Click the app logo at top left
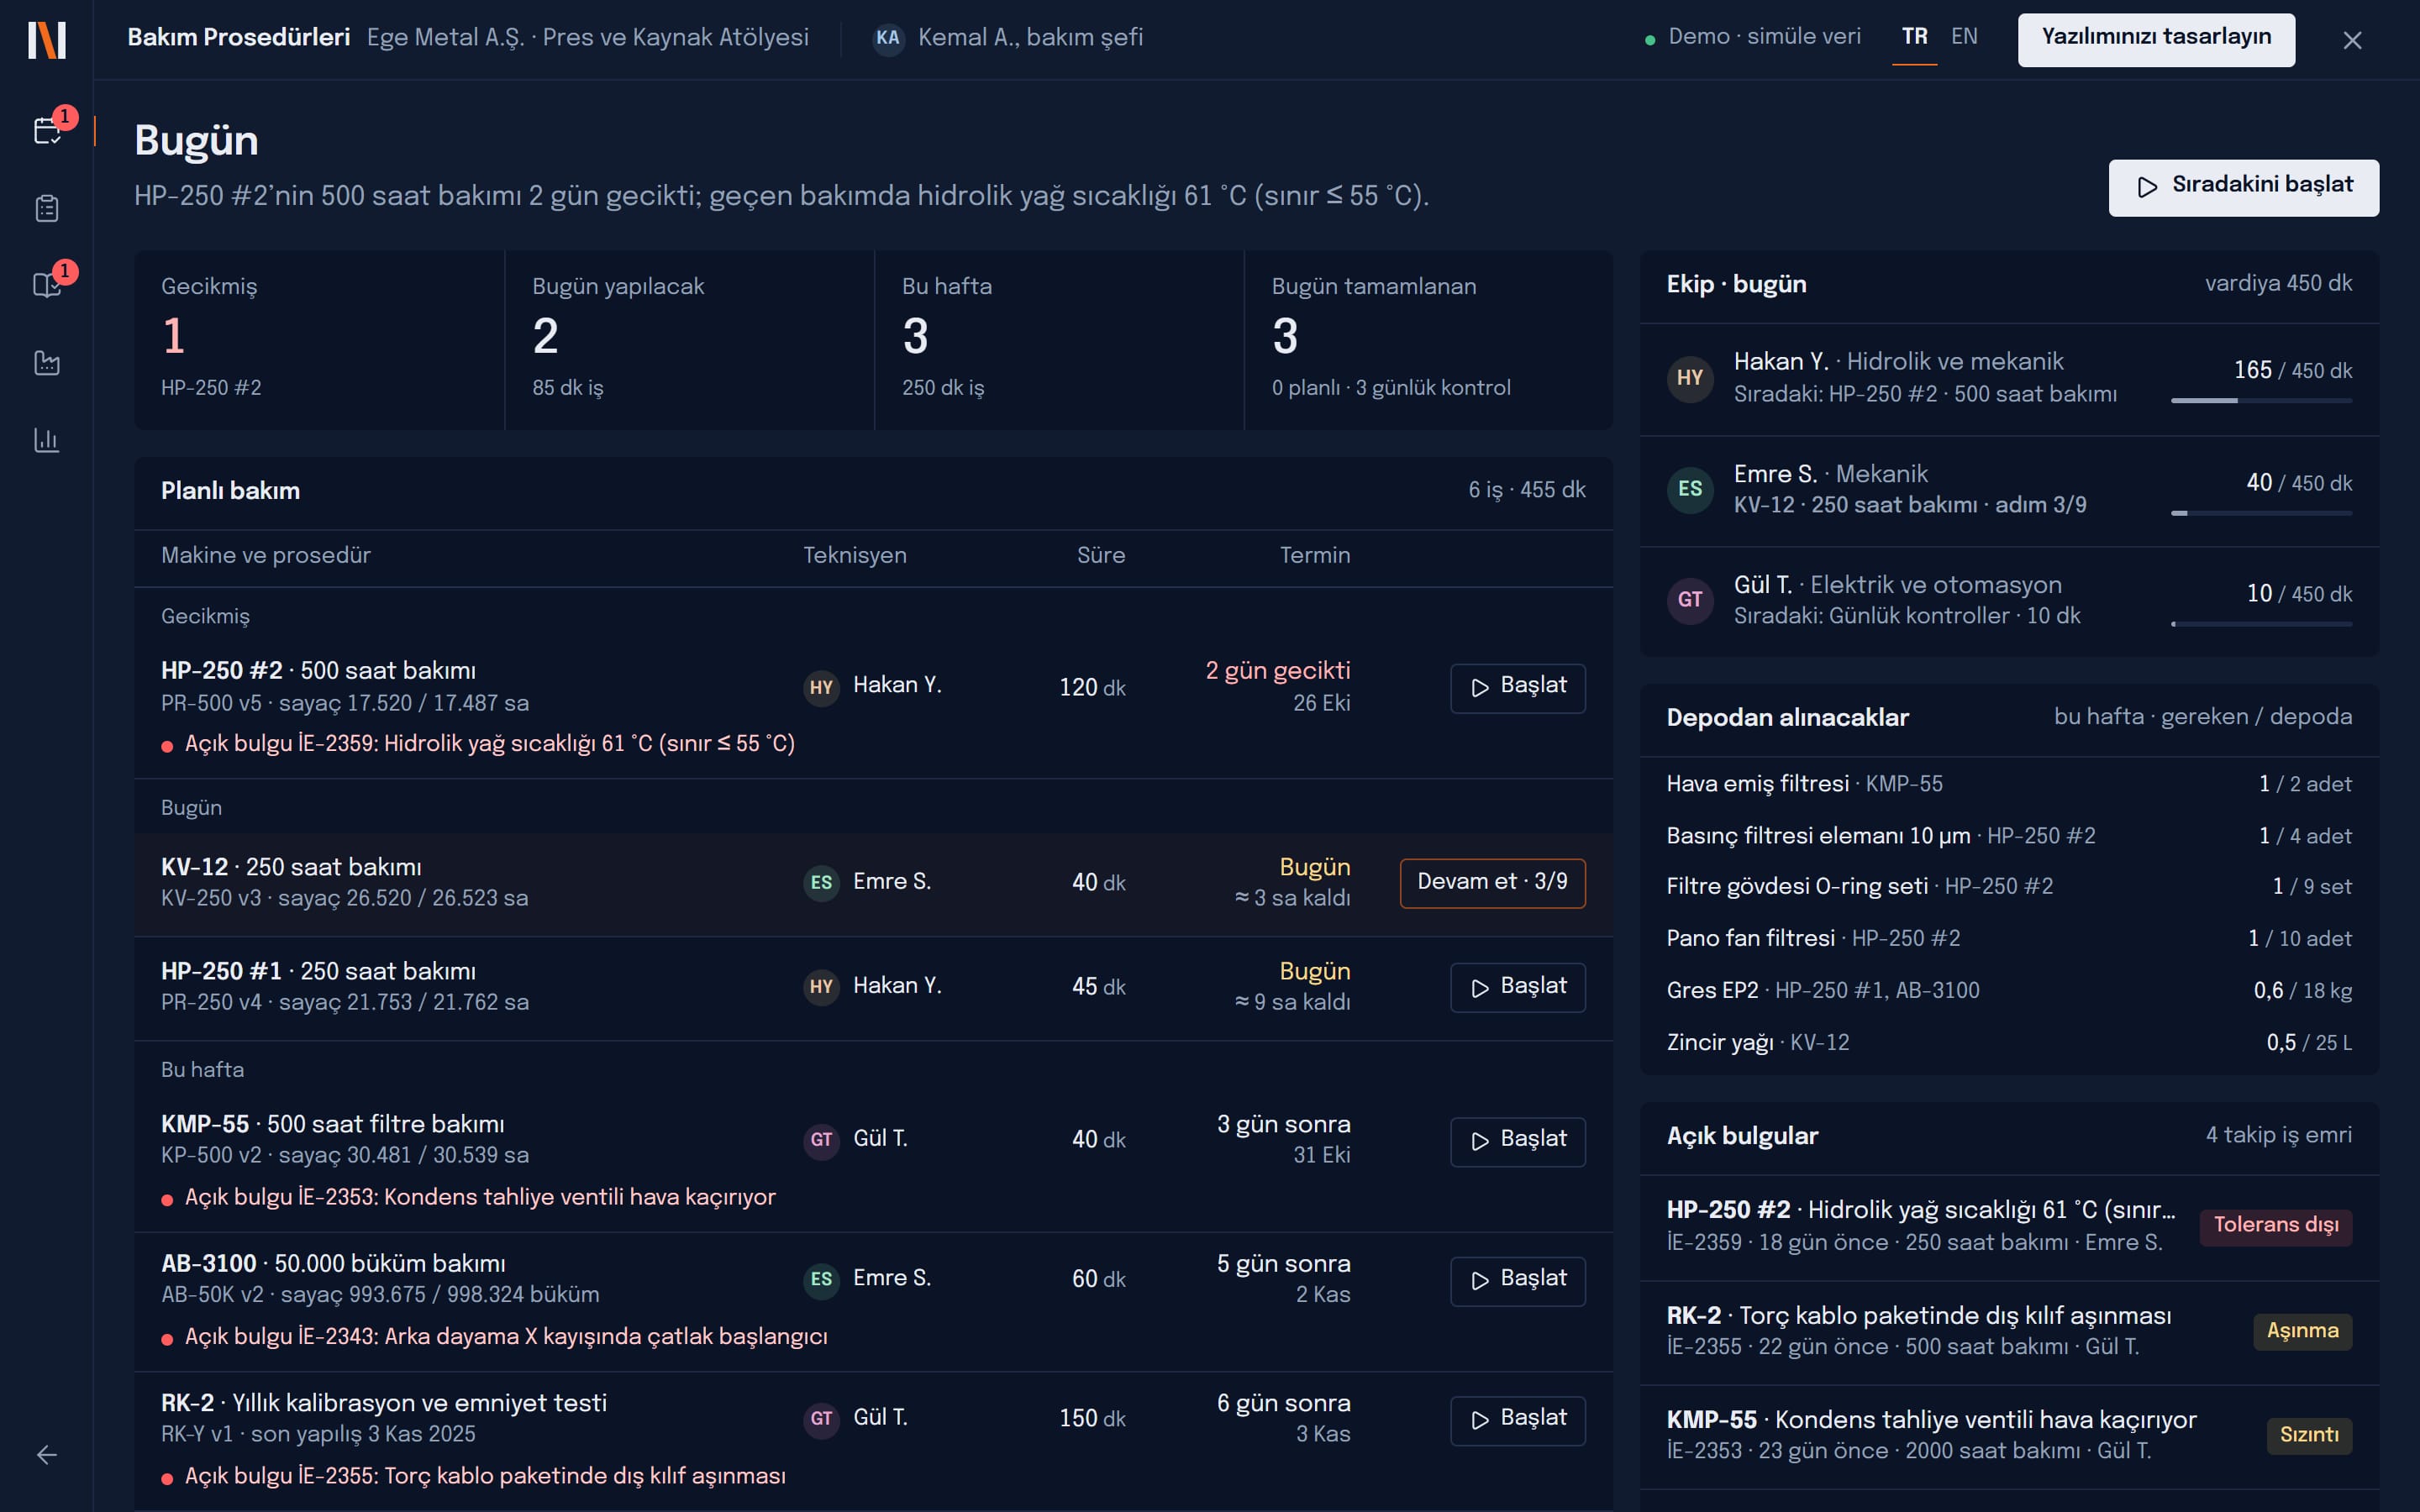Image resolution: width=2420 pixels, height=1512 pixels. 47,40
